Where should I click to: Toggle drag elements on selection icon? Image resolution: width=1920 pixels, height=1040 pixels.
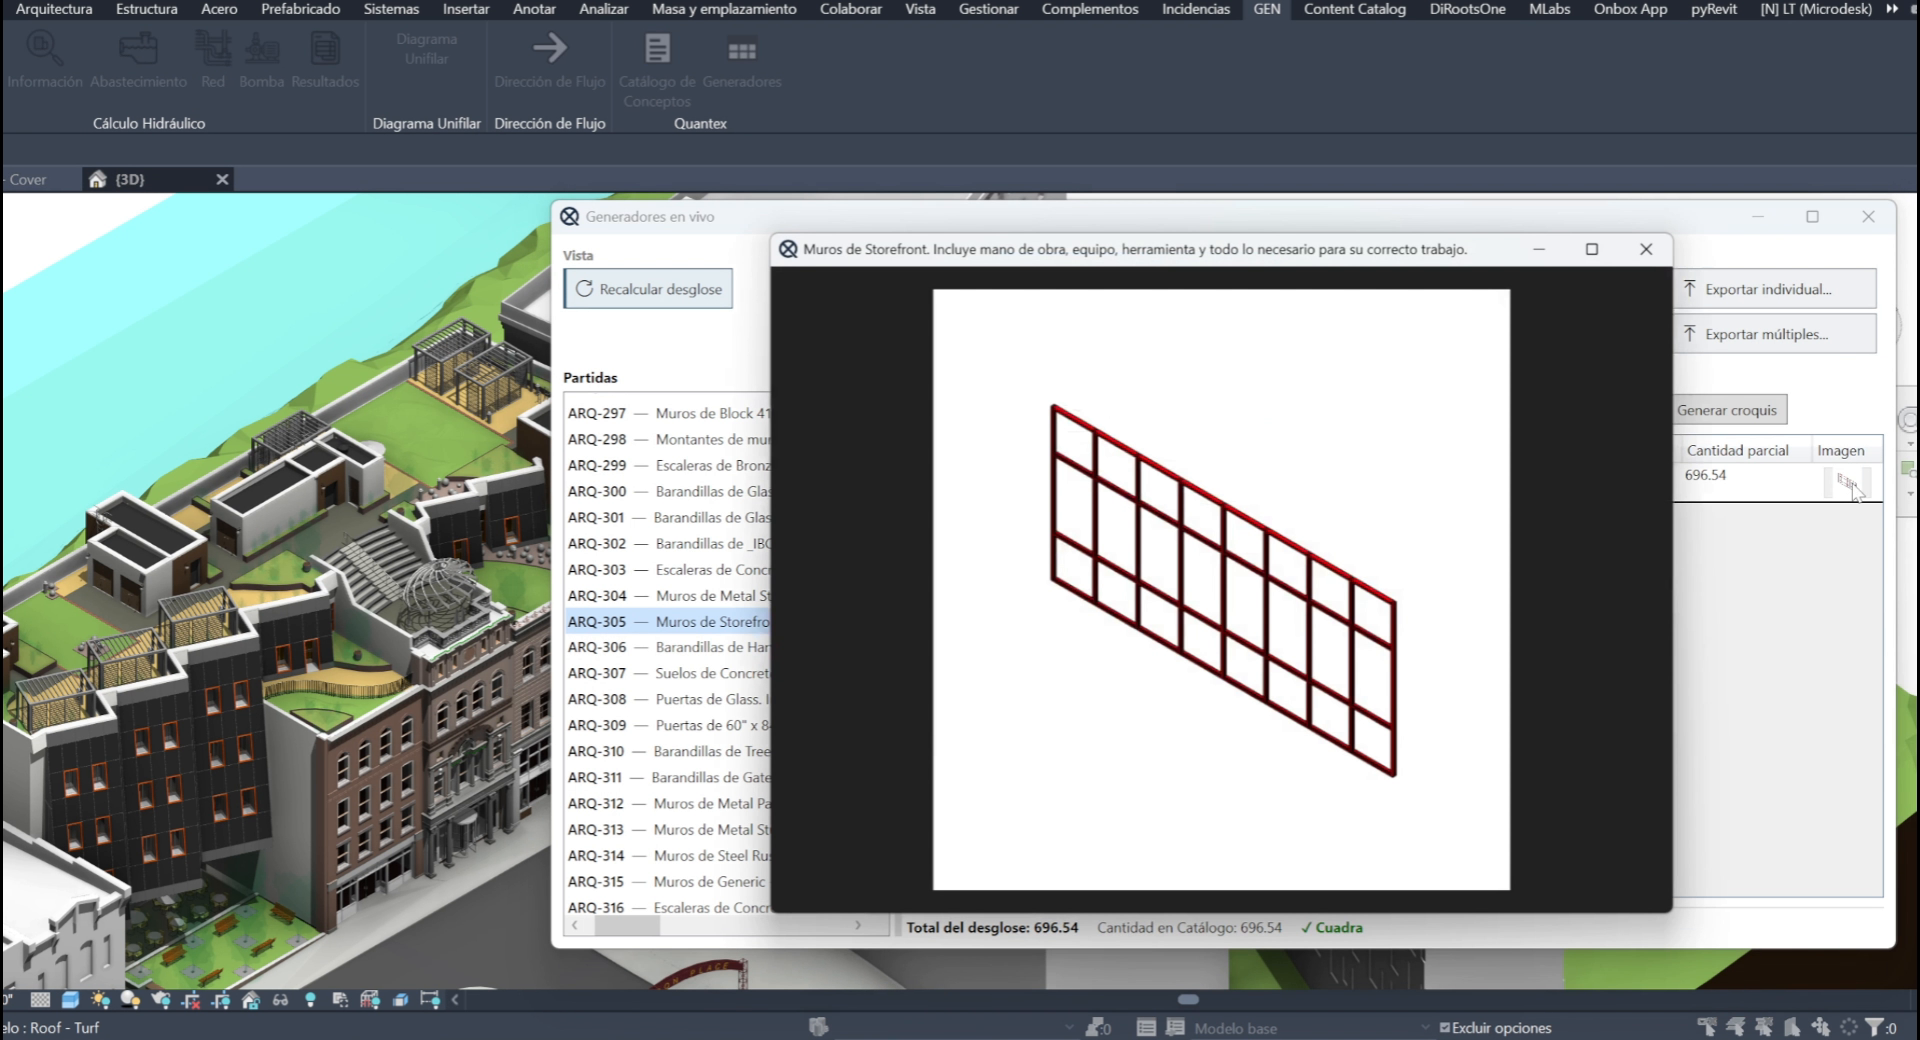point(1820,1027)
